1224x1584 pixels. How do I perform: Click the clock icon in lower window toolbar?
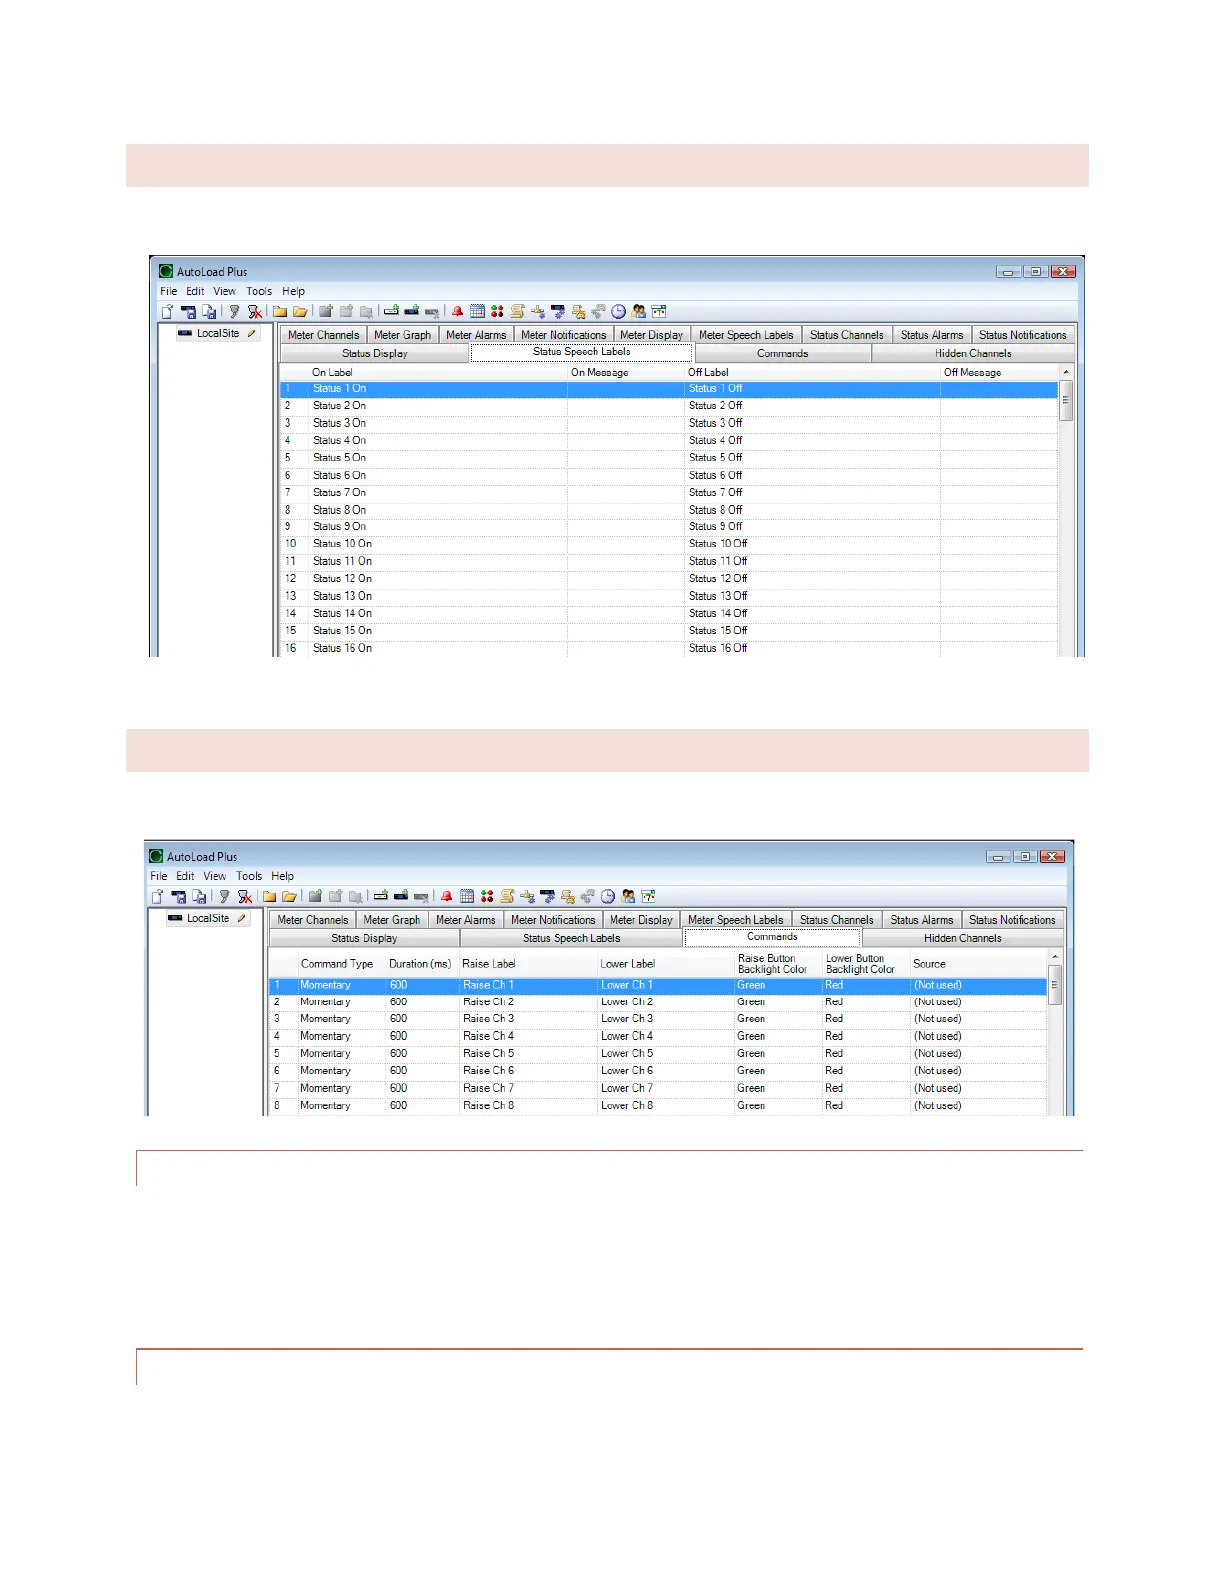click(x=608, y=897)
